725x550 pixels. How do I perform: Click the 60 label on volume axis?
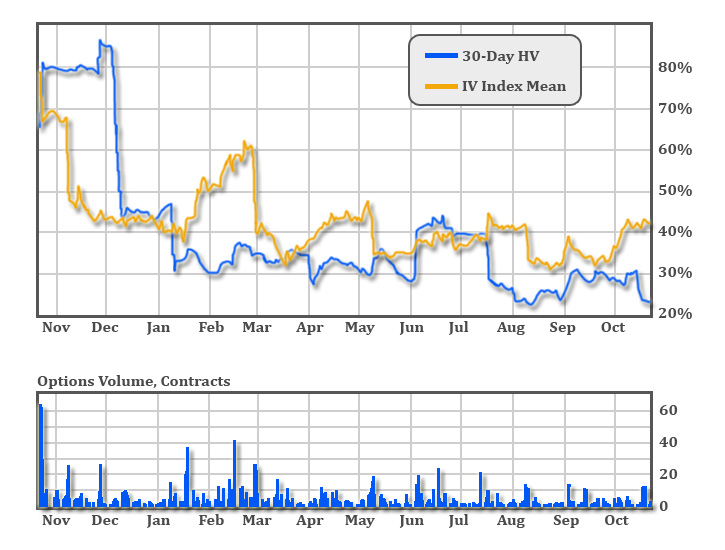[x=670, y=410]
